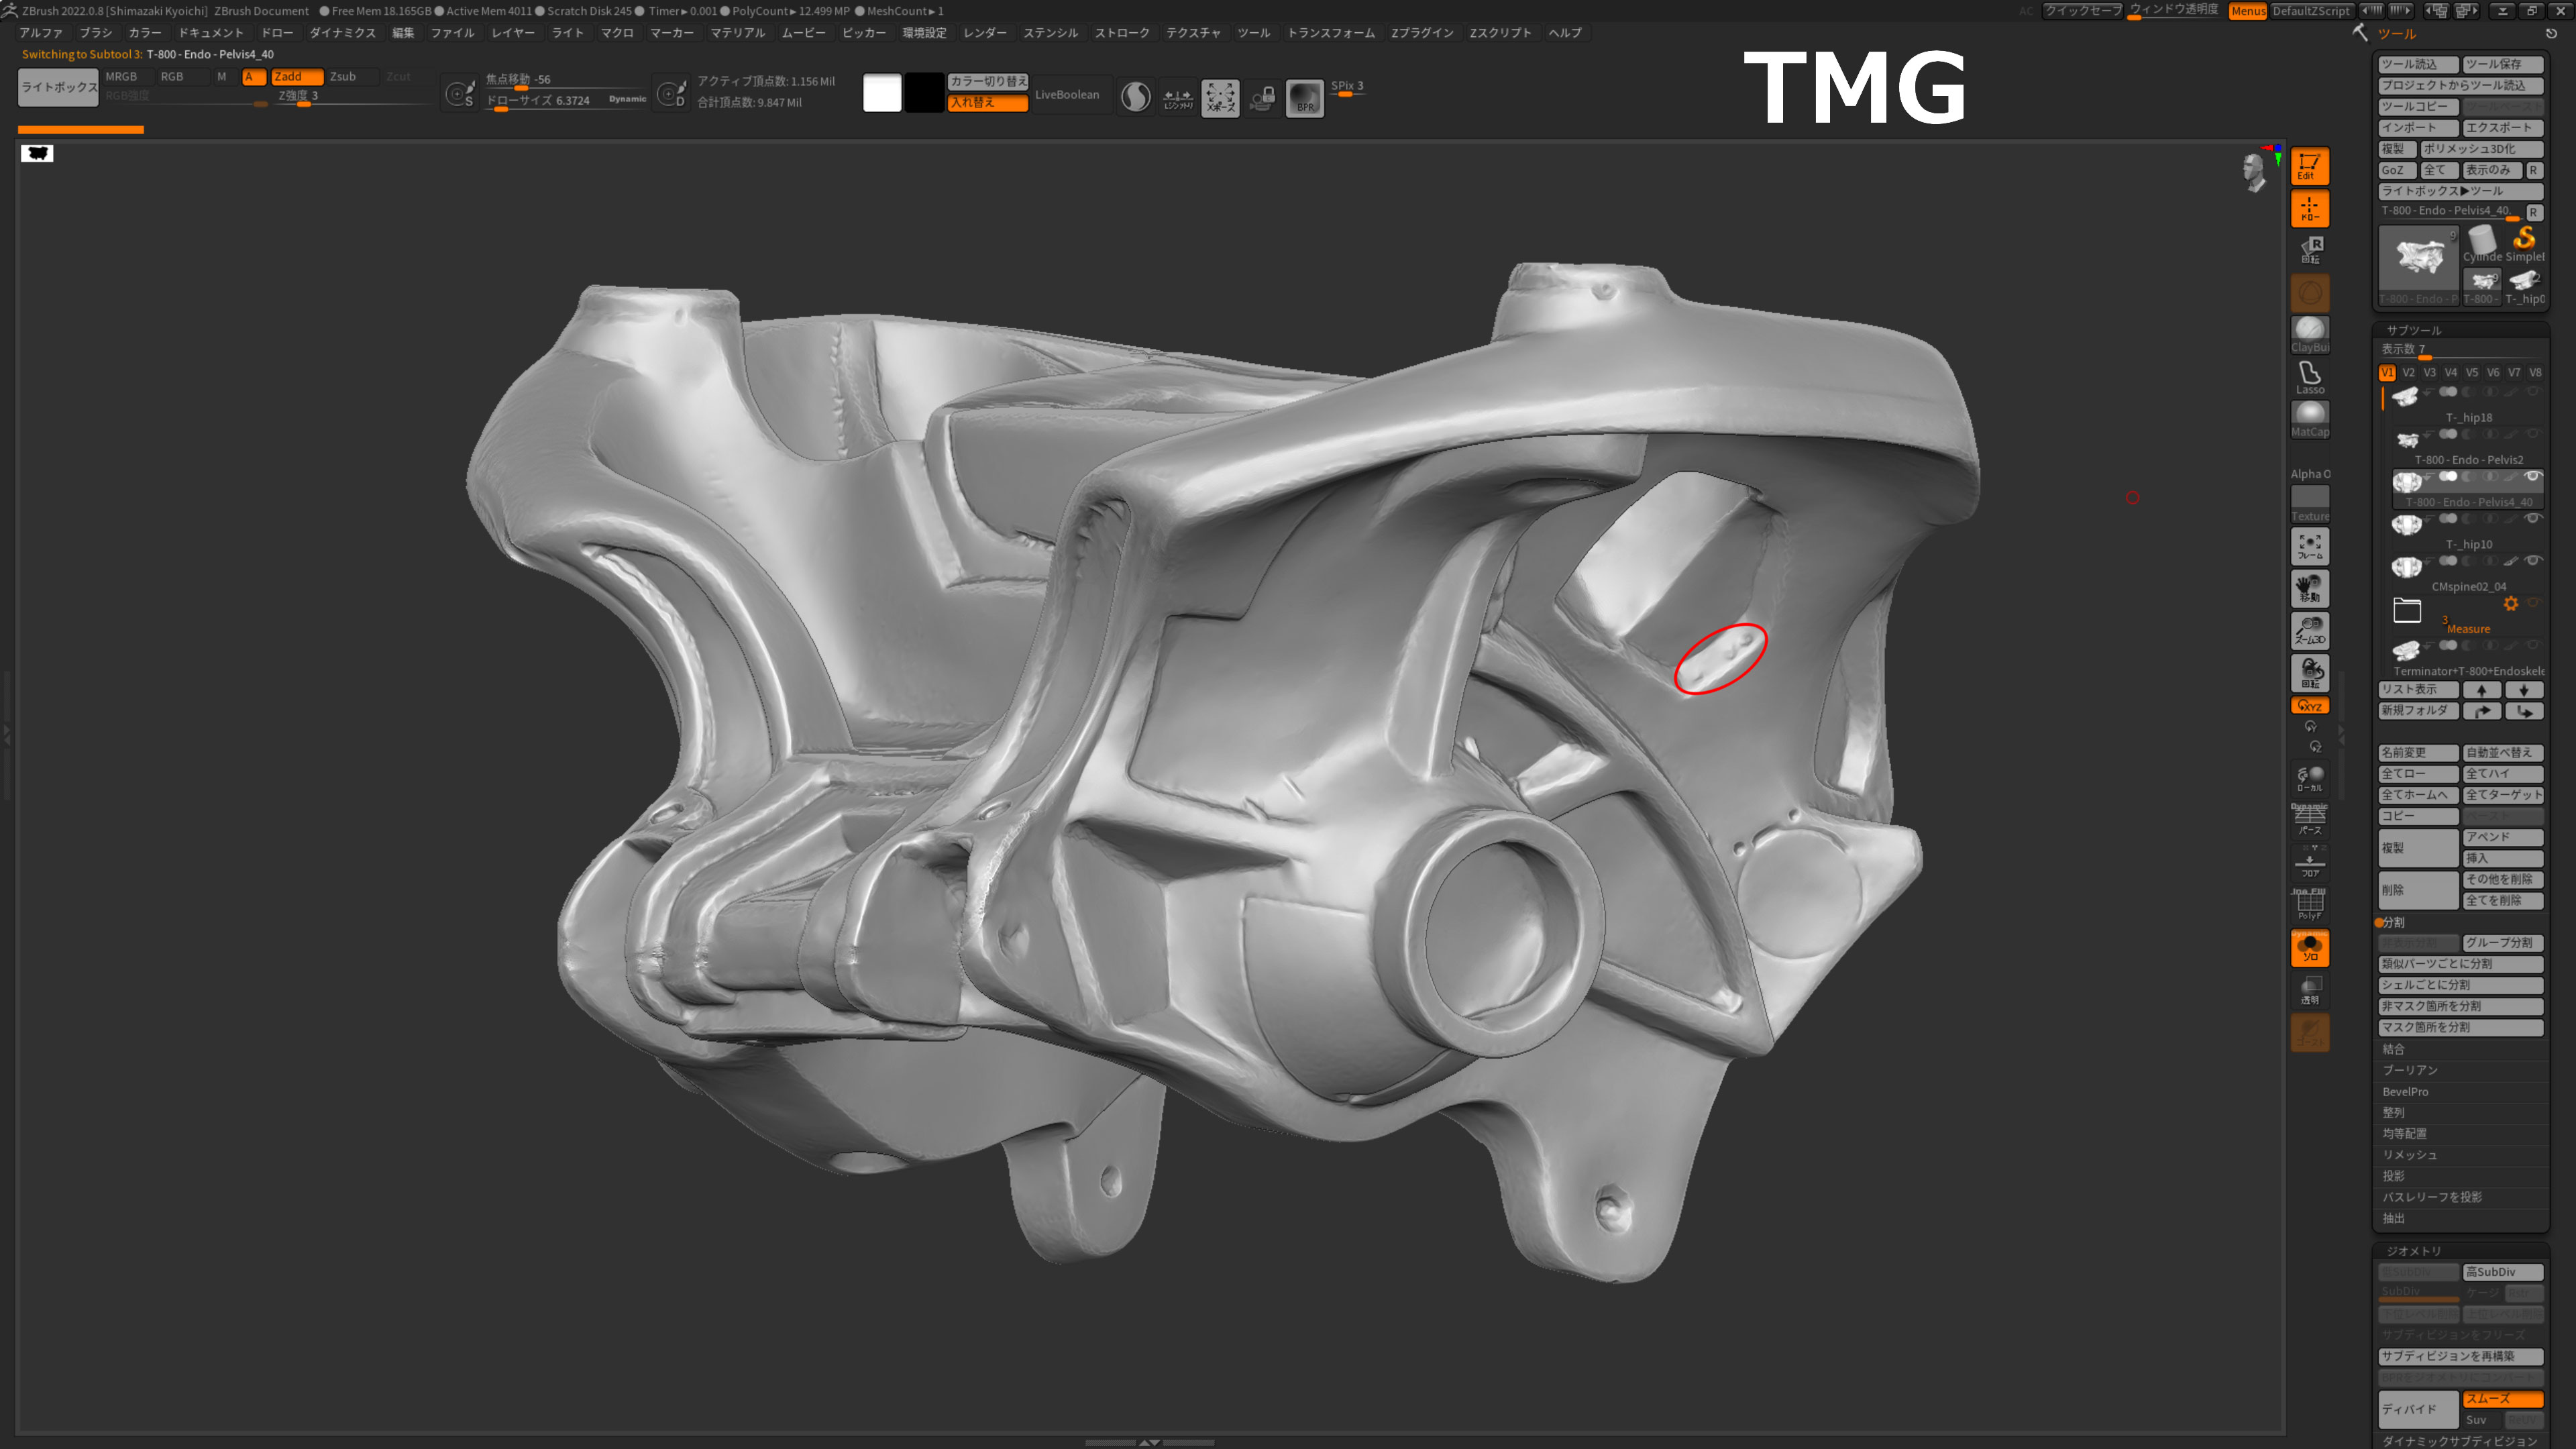This screenshot has height=1449, width=2576.
Task: Toggle visibility eye of T-_hip10 subtool
Action: pyautogui.click(x=2533, y=518)
